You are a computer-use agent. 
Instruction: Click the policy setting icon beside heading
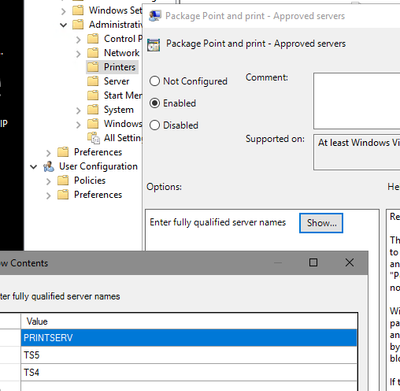[x=154, y=45]
